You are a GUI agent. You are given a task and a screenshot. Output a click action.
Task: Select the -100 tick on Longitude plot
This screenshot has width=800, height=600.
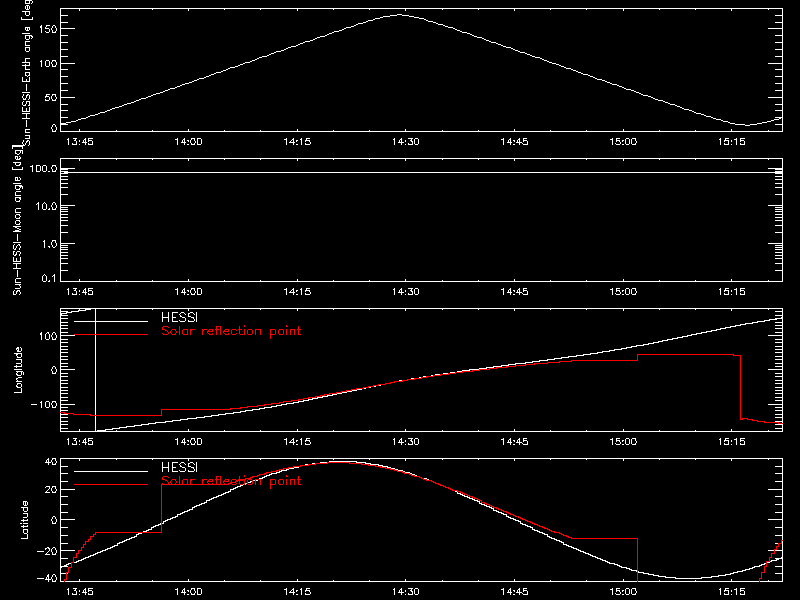tap(43, 404)
